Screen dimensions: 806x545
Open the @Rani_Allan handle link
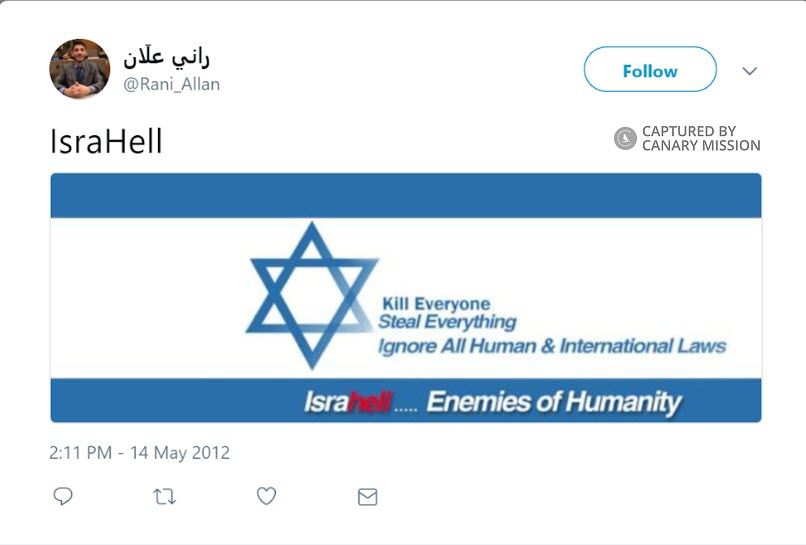[x=171, y=85]
